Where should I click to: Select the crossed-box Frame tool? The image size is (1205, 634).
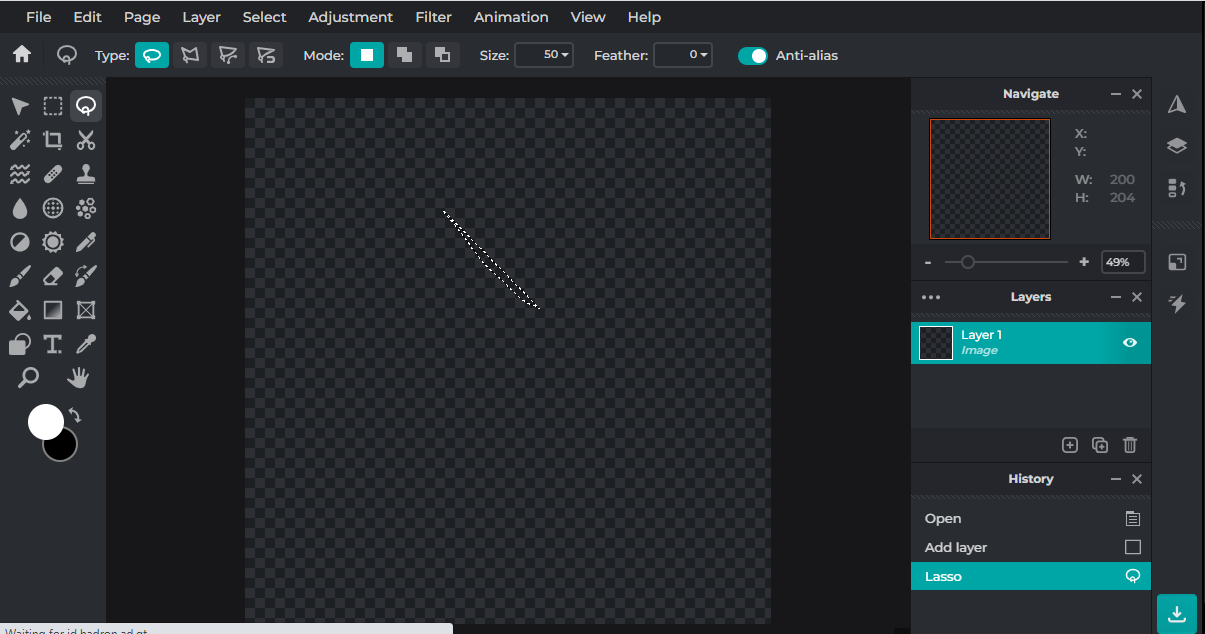86,310
